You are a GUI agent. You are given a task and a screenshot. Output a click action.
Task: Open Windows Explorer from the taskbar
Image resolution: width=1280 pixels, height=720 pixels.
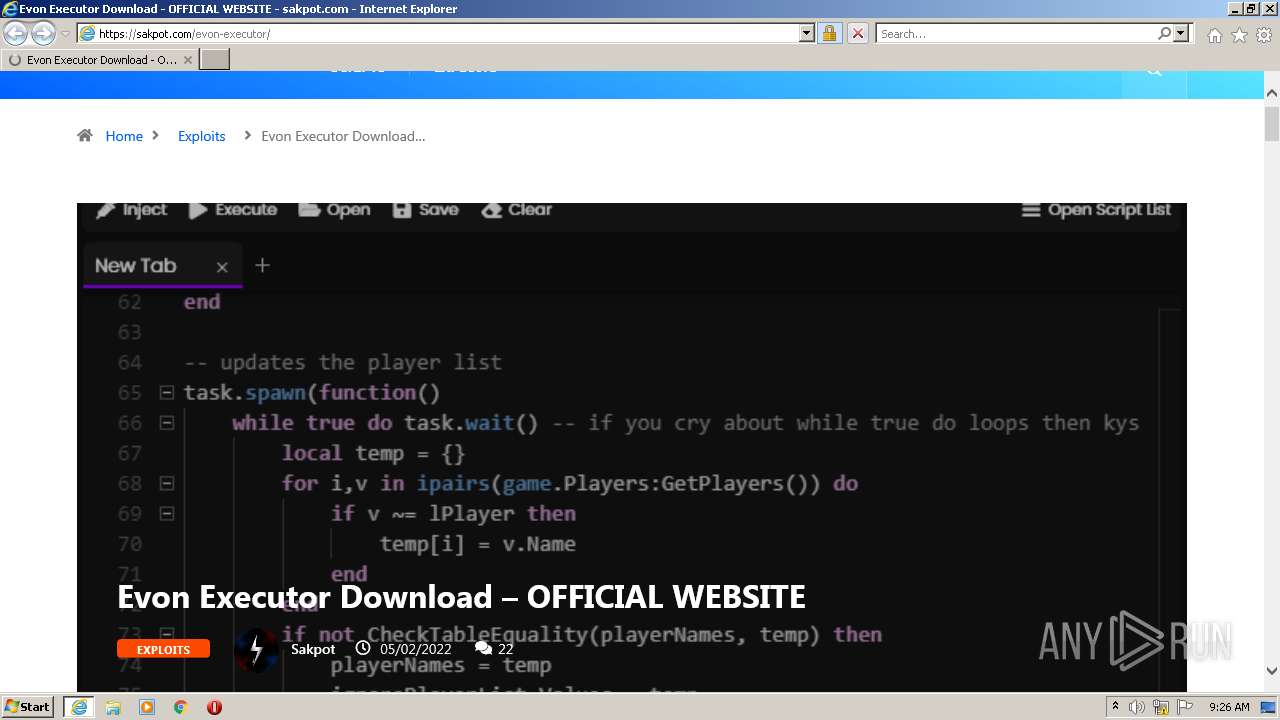click(113, 707)
